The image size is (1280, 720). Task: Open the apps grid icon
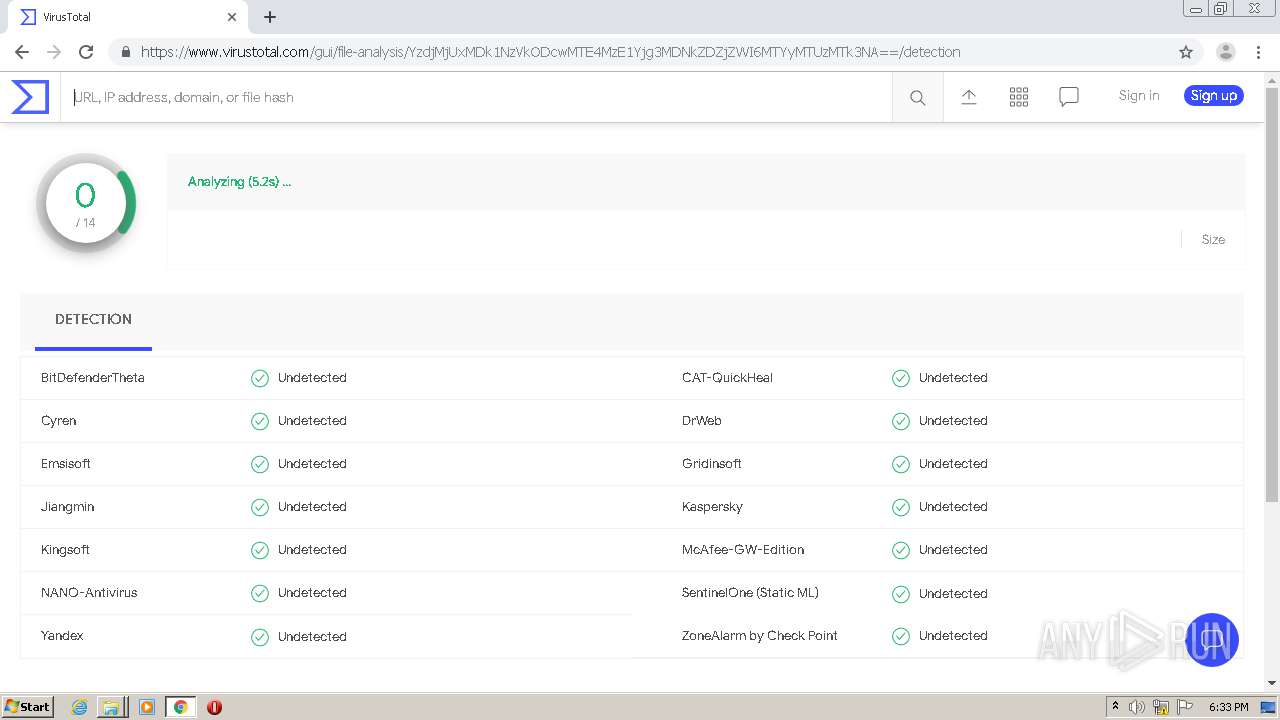[1019, 96]
